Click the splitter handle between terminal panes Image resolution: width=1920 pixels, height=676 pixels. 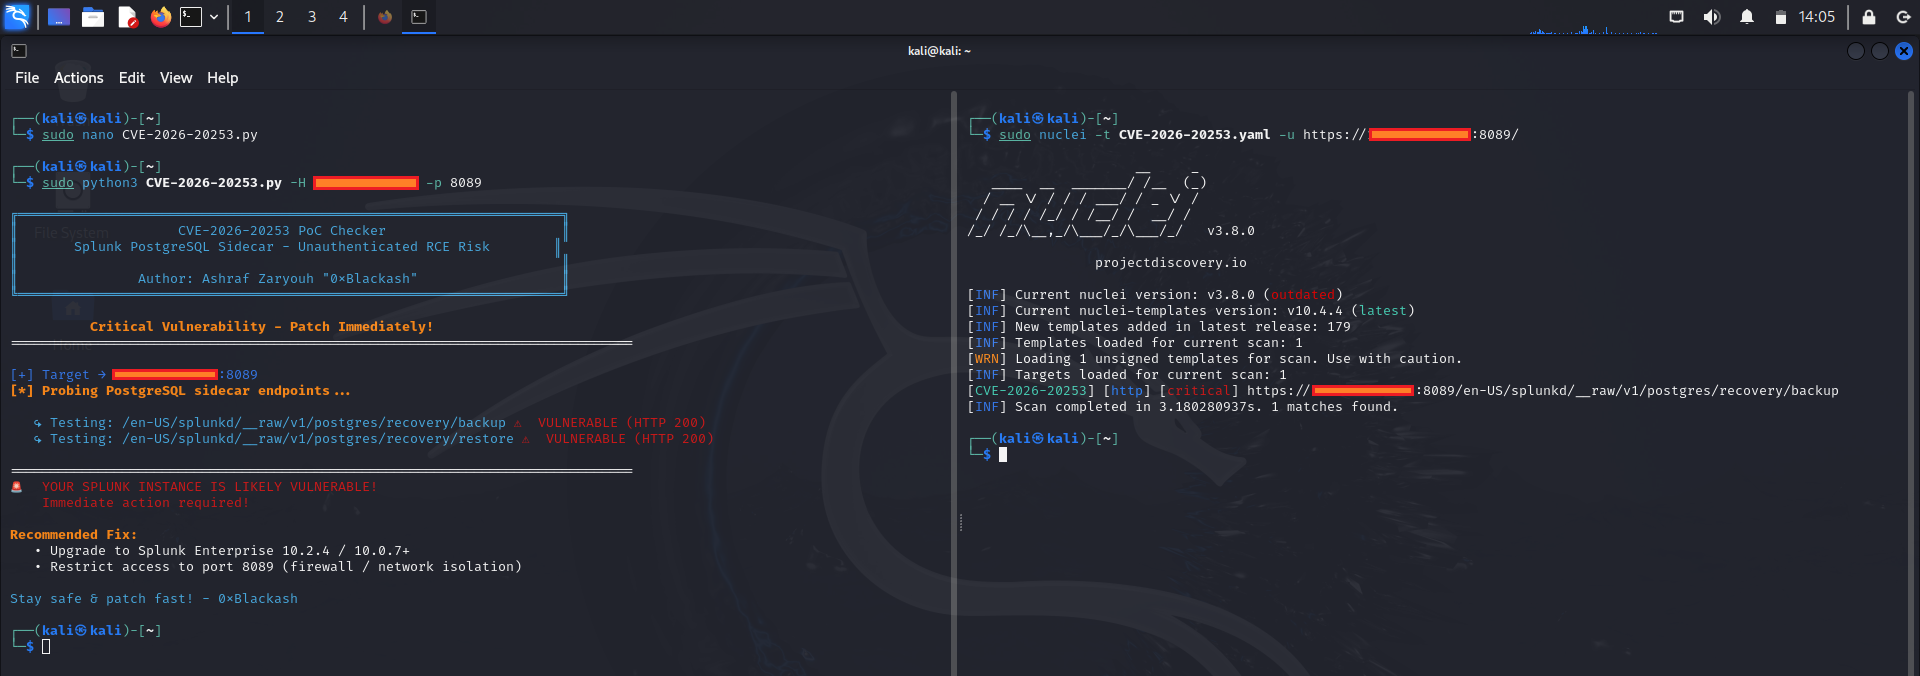(960, 522)
